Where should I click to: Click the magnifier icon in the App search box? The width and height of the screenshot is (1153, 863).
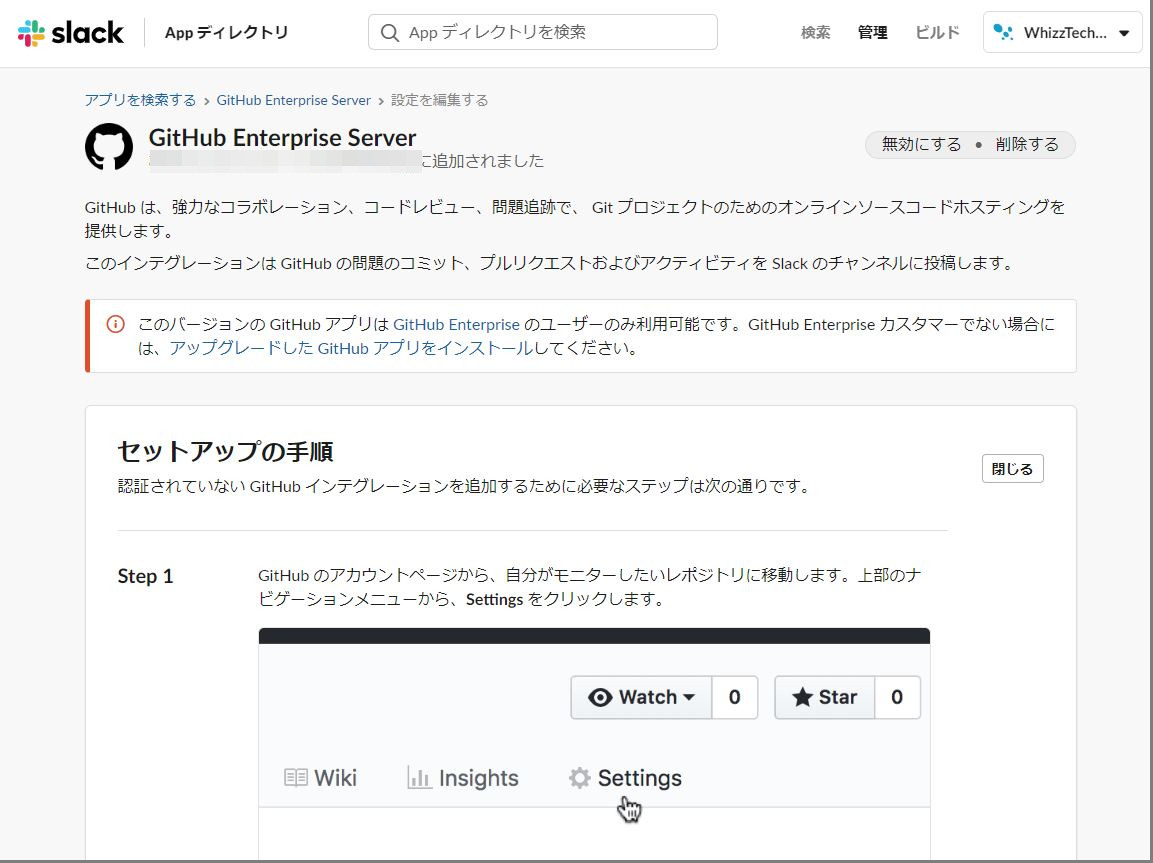(390, 32)
